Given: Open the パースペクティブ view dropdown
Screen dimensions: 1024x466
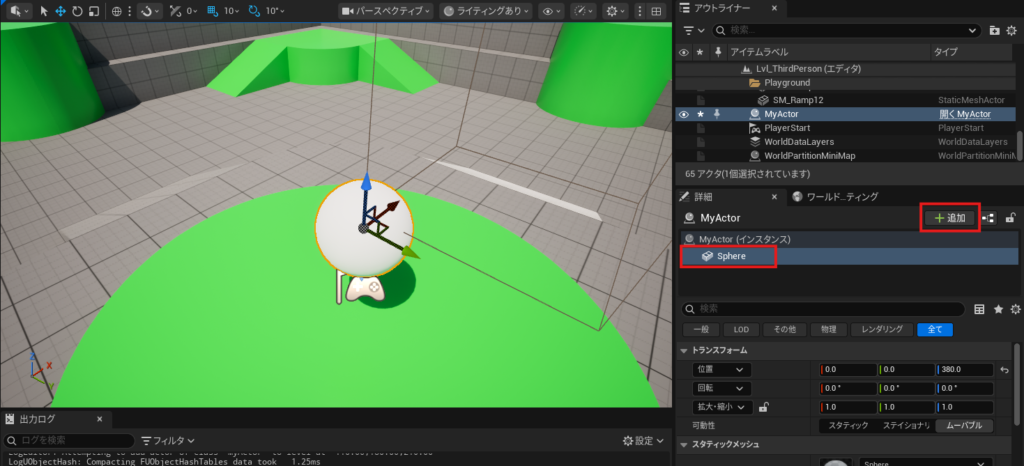Looking at the screenshot, I should (386, 11).
